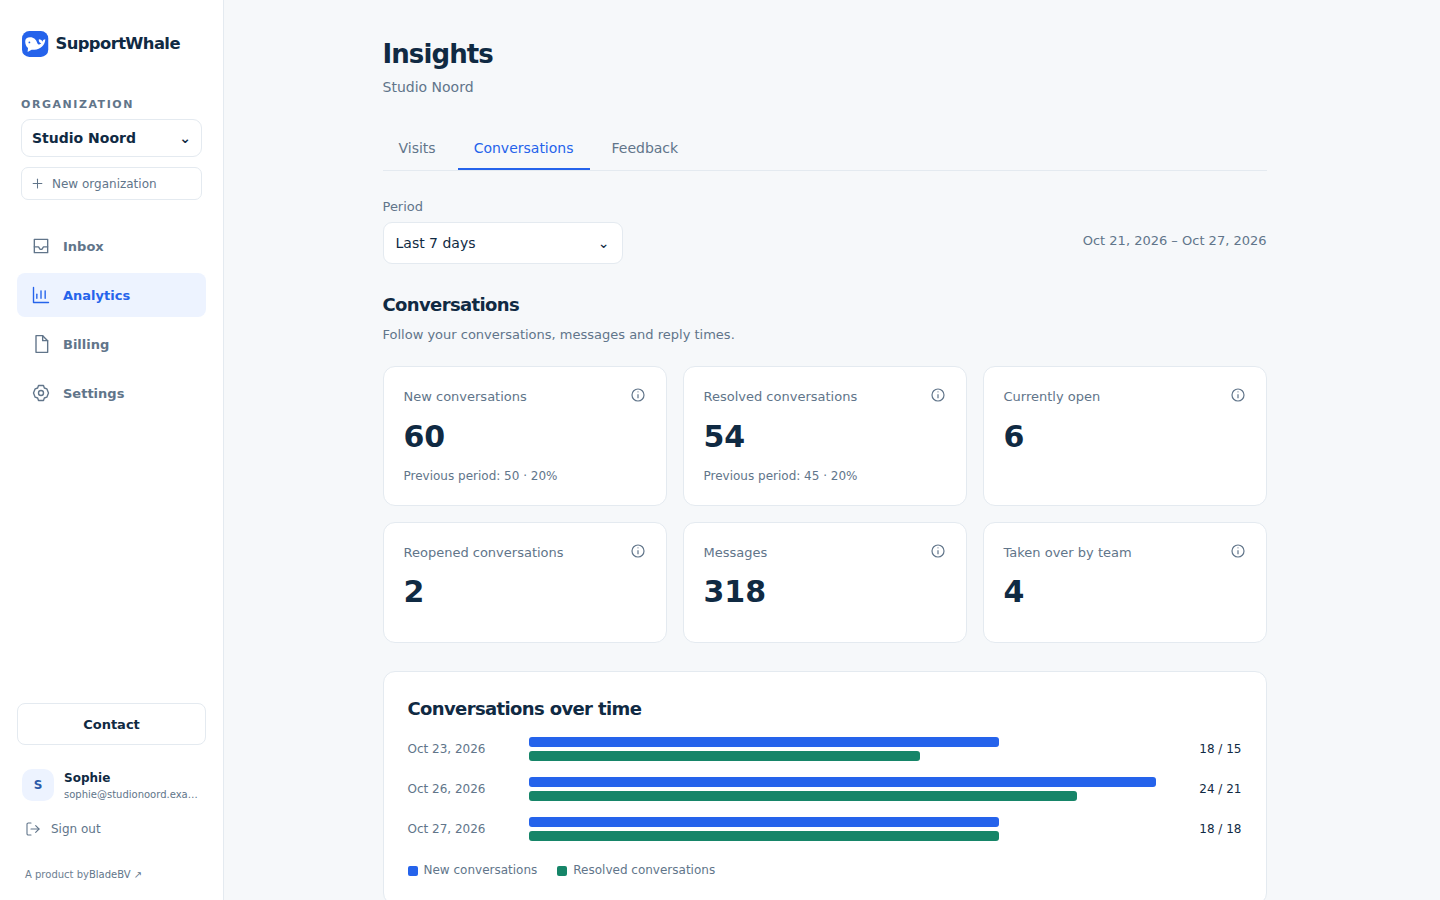Switch to the Visits tab
Screen dimensions: 1440x900
pos(417,148)
